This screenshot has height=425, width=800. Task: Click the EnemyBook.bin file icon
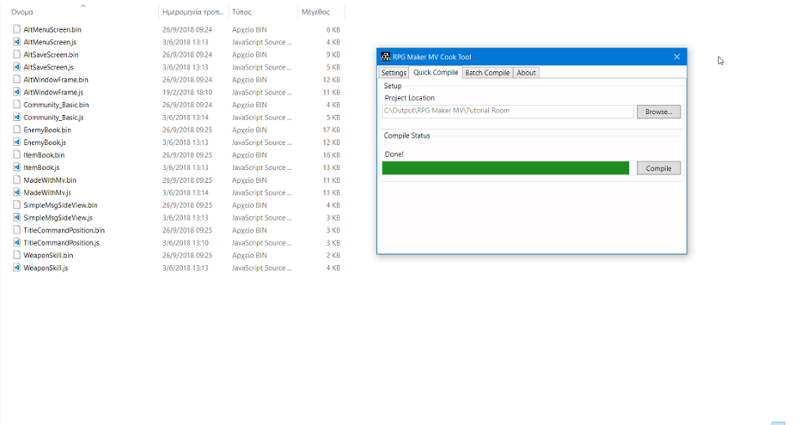pos(17,130)
